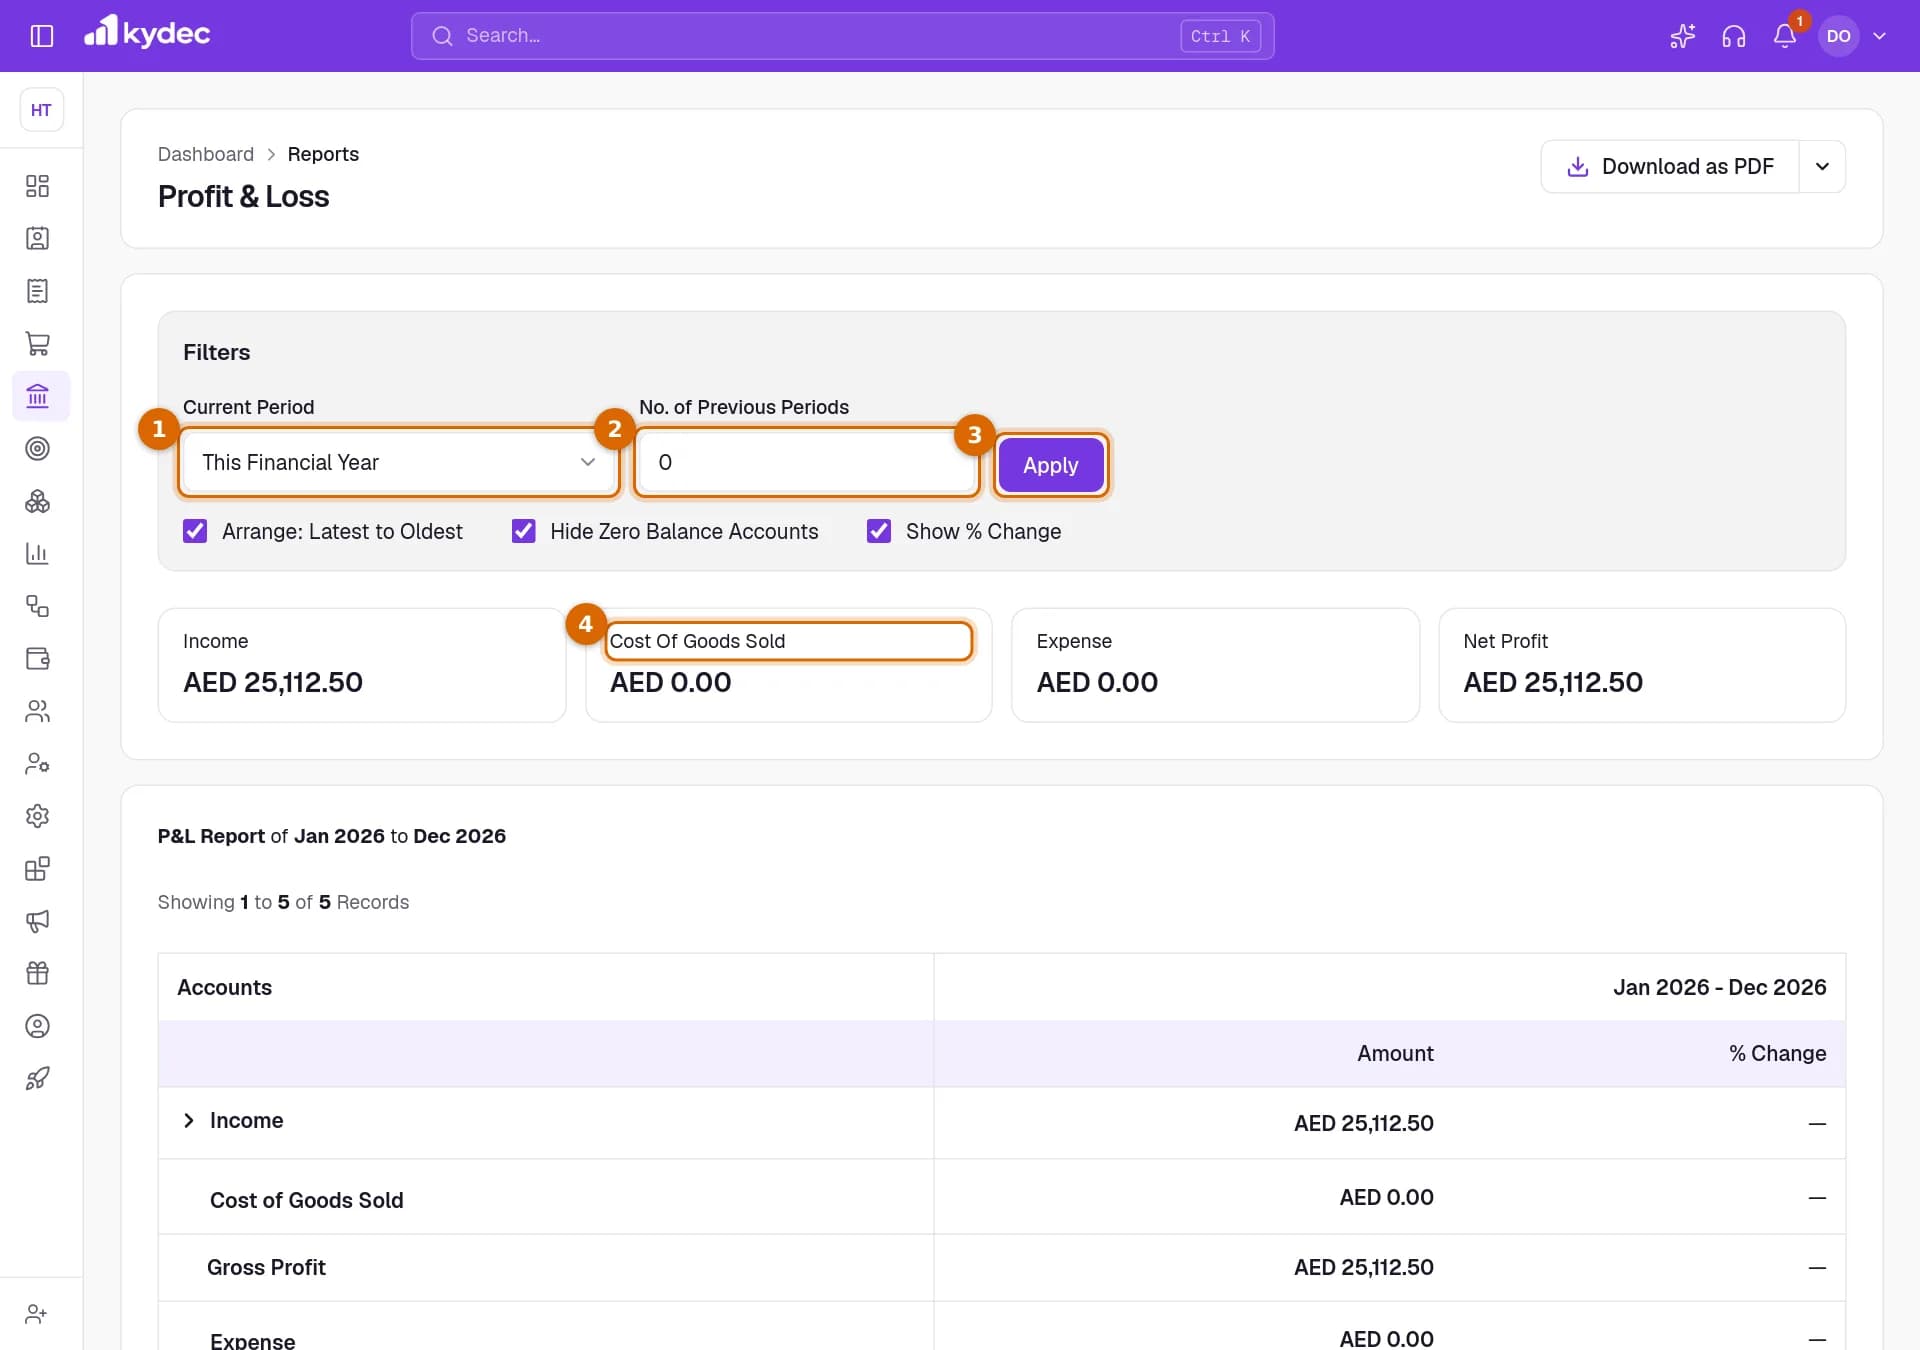The image size is (1920, 1350).
Task: Click the Cost of Goods Sold table row
Action: [x=1002, y=1197]
